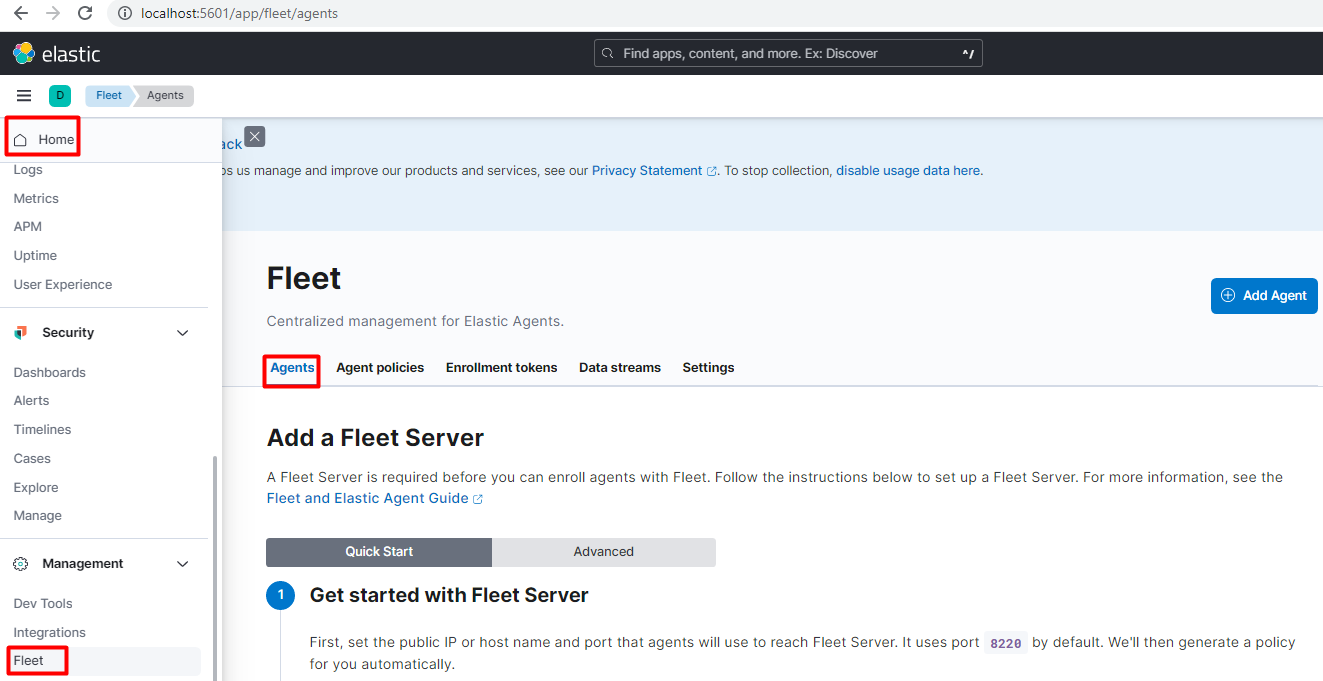Viewport: 1323px width, 681px height.
Task: Open Alerts in the sidebar
Action: tap(32, 401)
